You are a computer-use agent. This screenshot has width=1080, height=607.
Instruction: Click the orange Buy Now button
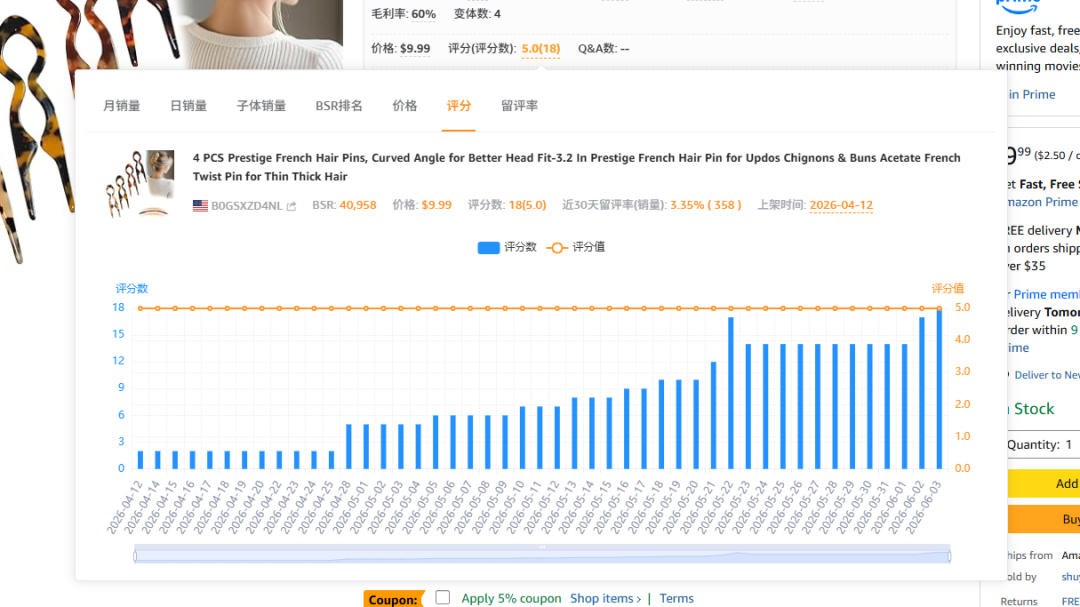tap(1043, 519)
